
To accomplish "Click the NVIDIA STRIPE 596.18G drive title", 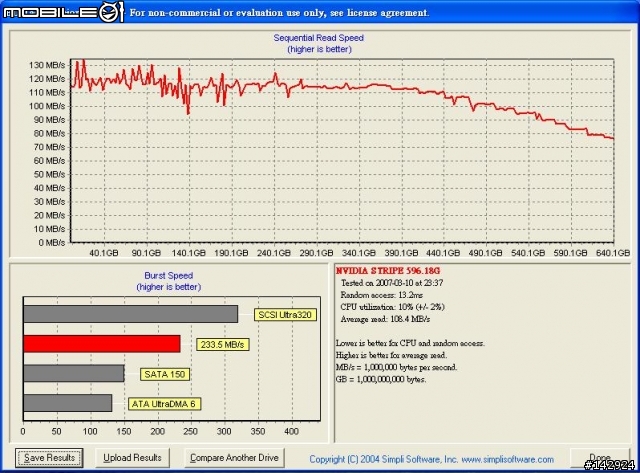I will [388, 271].
